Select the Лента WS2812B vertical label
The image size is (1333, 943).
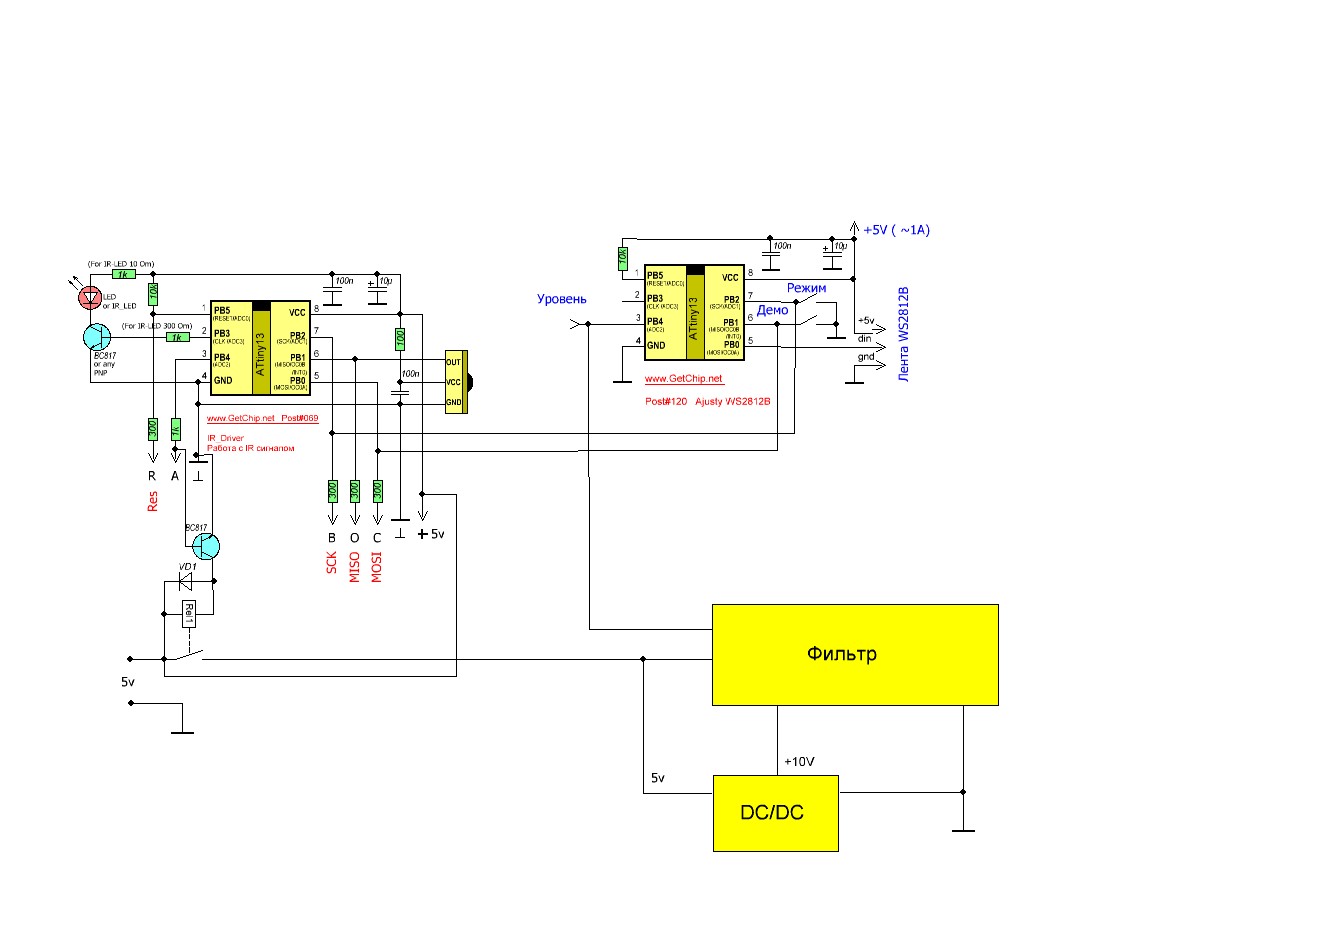tap(904, 335)
